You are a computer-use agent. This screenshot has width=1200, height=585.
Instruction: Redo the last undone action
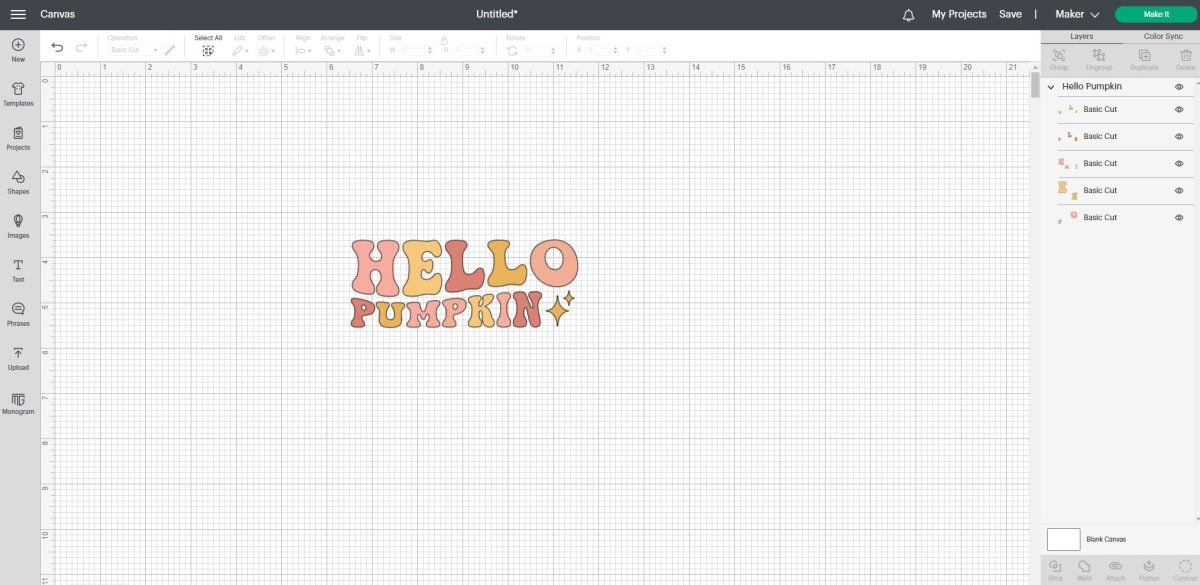tap(81, 48)
